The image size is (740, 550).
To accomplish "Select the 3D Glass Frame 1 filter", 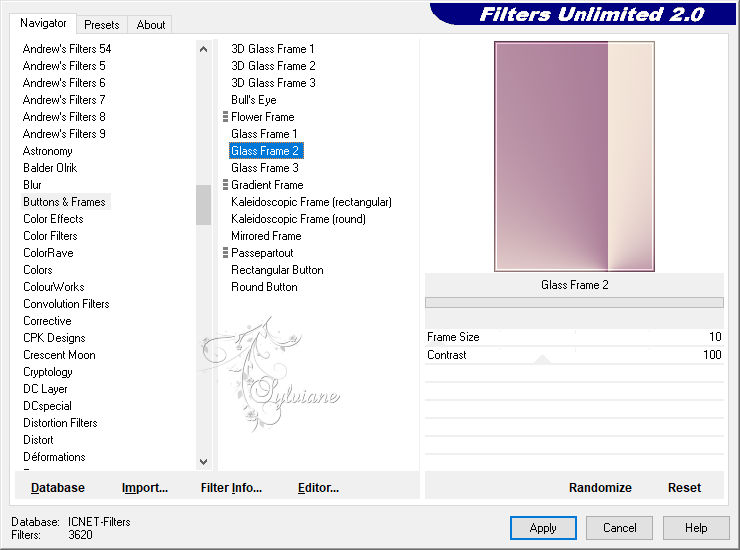I will [x=273, y=49].
